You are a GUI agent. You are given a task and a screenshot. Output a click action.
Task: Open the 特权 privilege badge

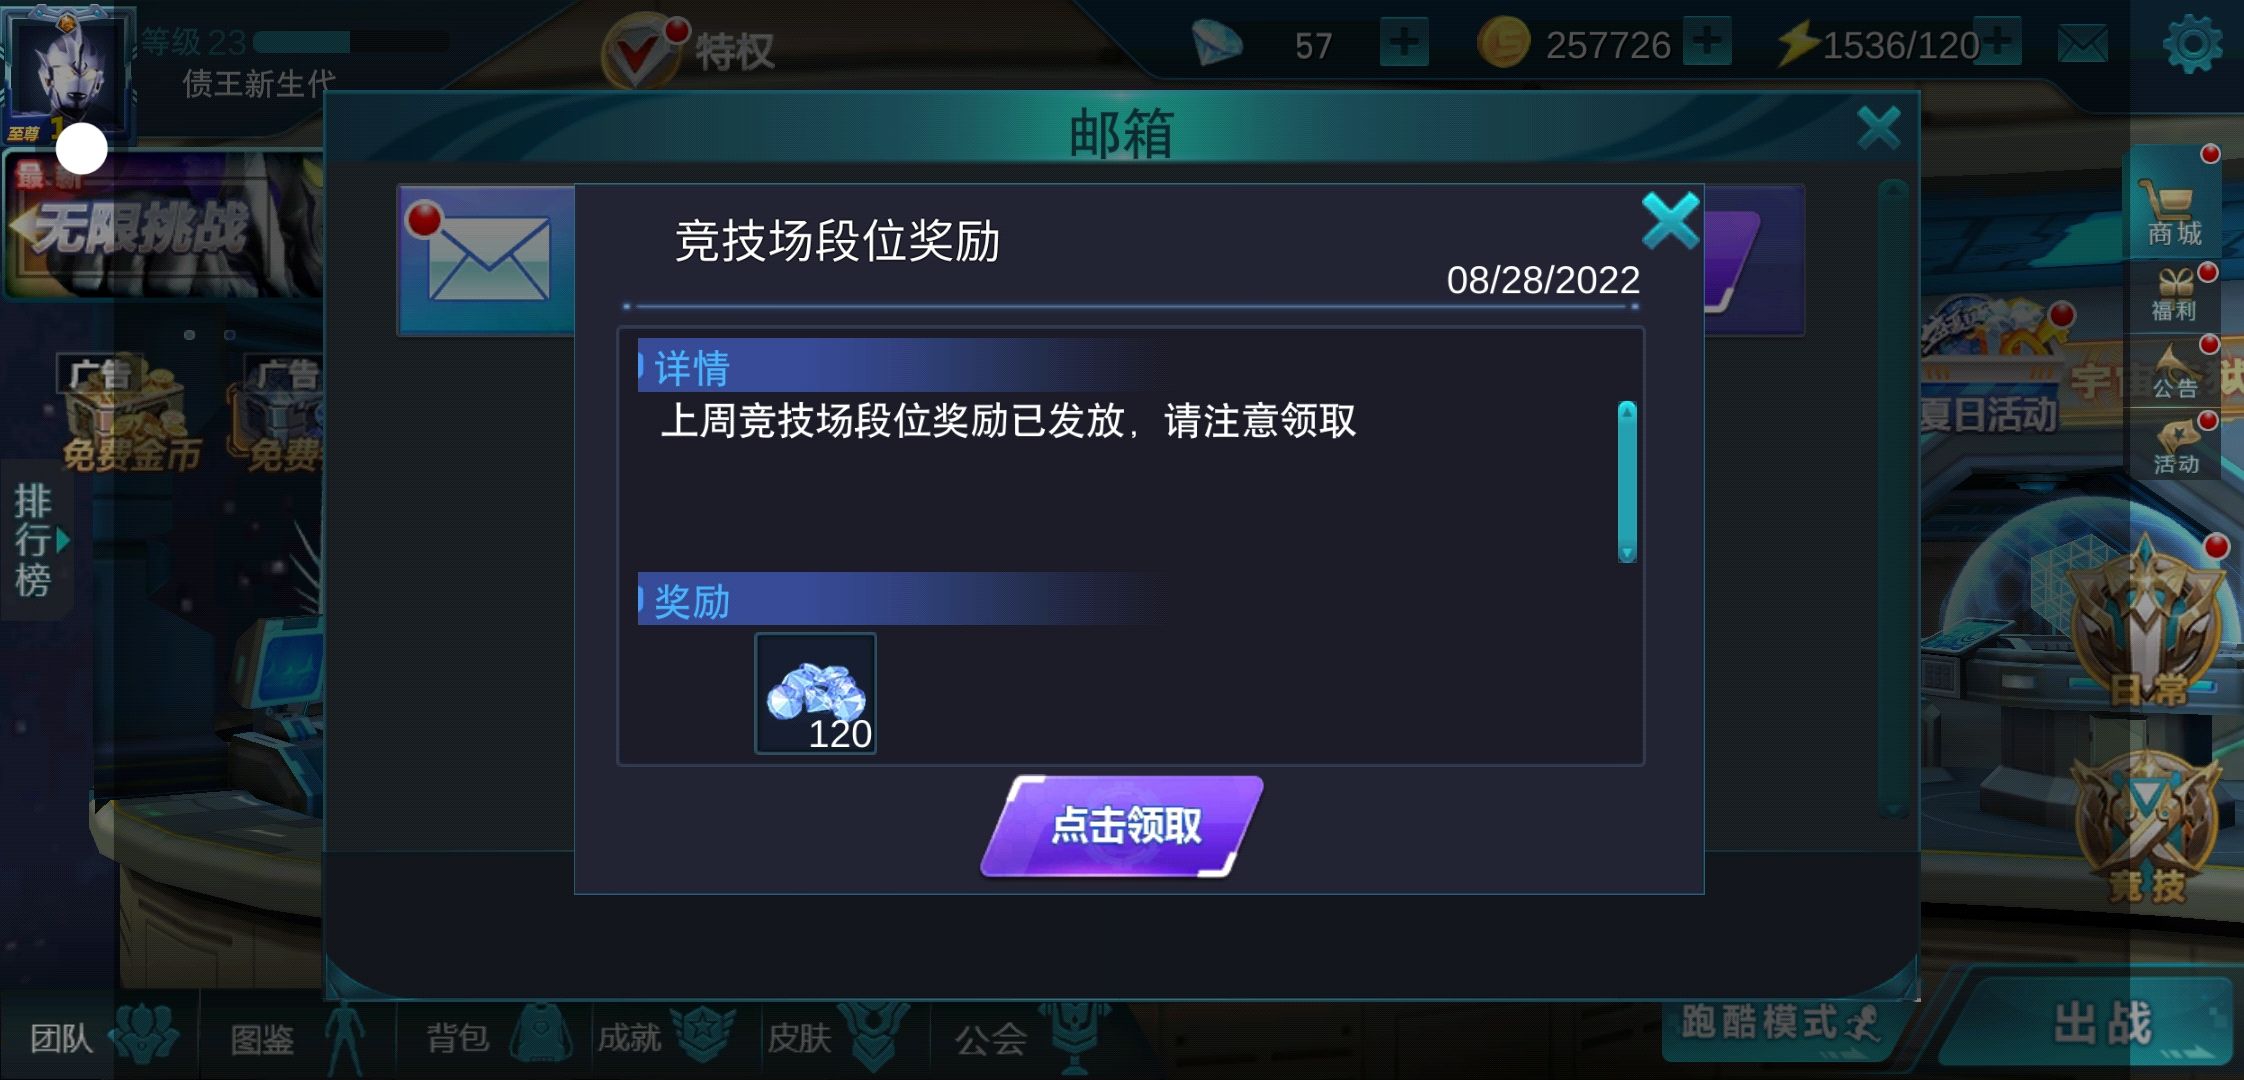pos(690,48)
